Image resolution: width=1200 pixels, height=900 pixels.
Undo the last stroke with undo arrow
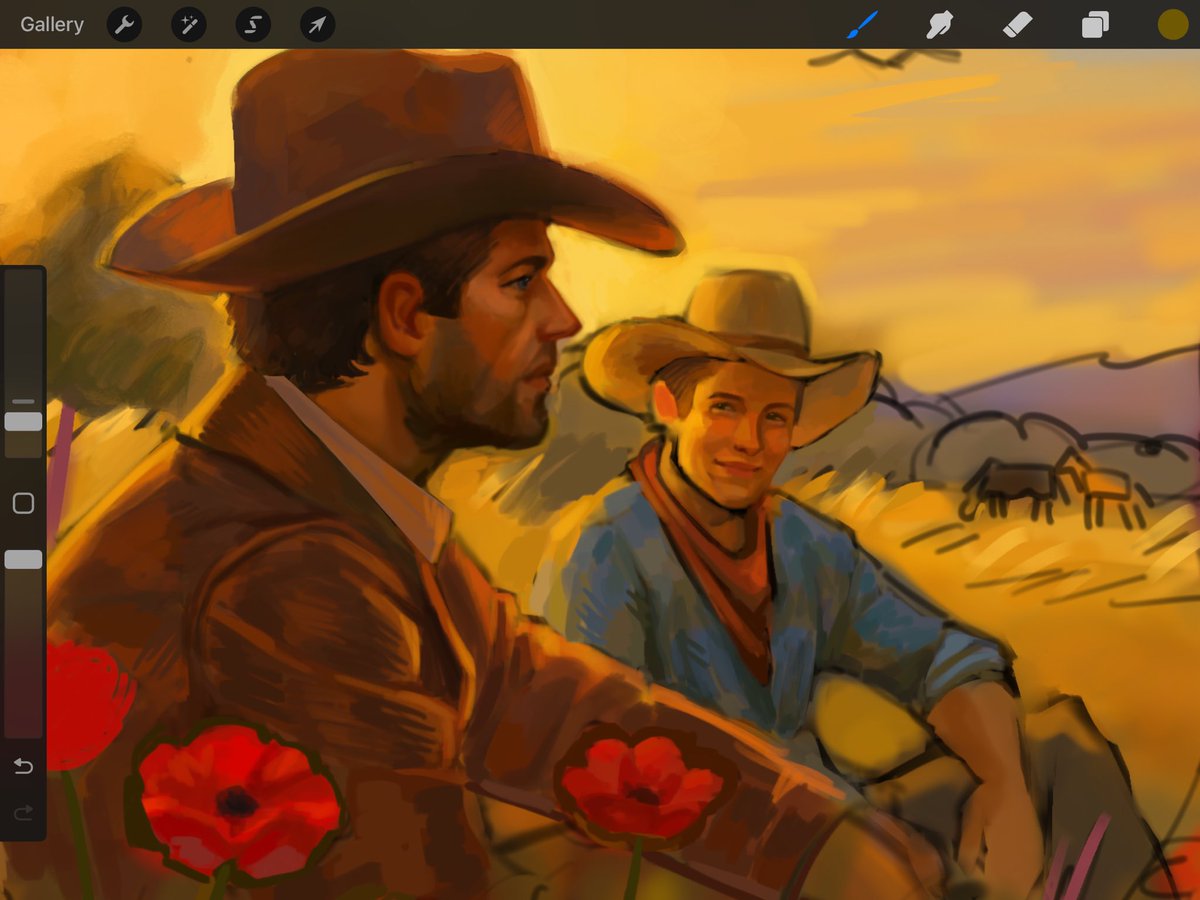tap(23, 767)
